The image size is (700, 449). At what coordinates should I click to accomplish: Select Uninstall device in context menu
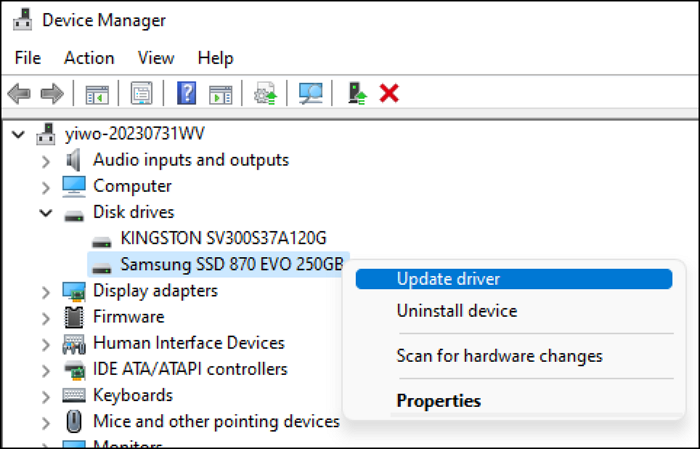(x=456, y=311)
